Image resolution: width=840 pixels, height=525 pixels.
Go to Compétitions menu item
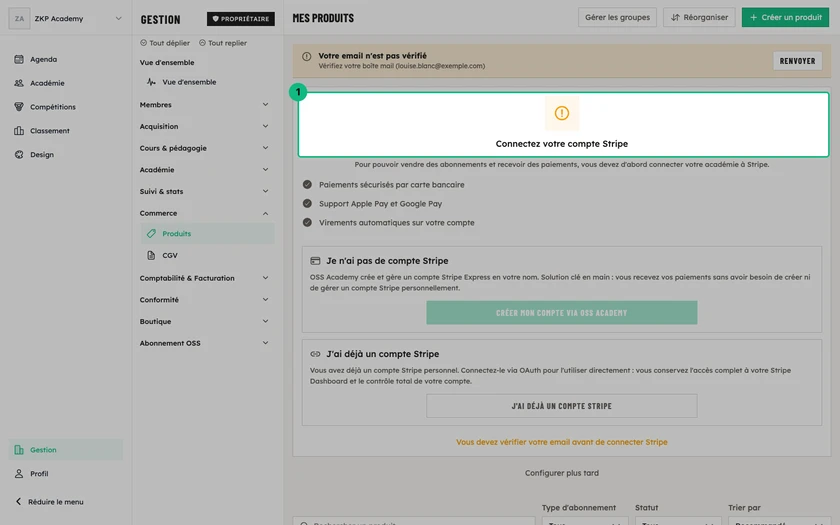point(66,107)
